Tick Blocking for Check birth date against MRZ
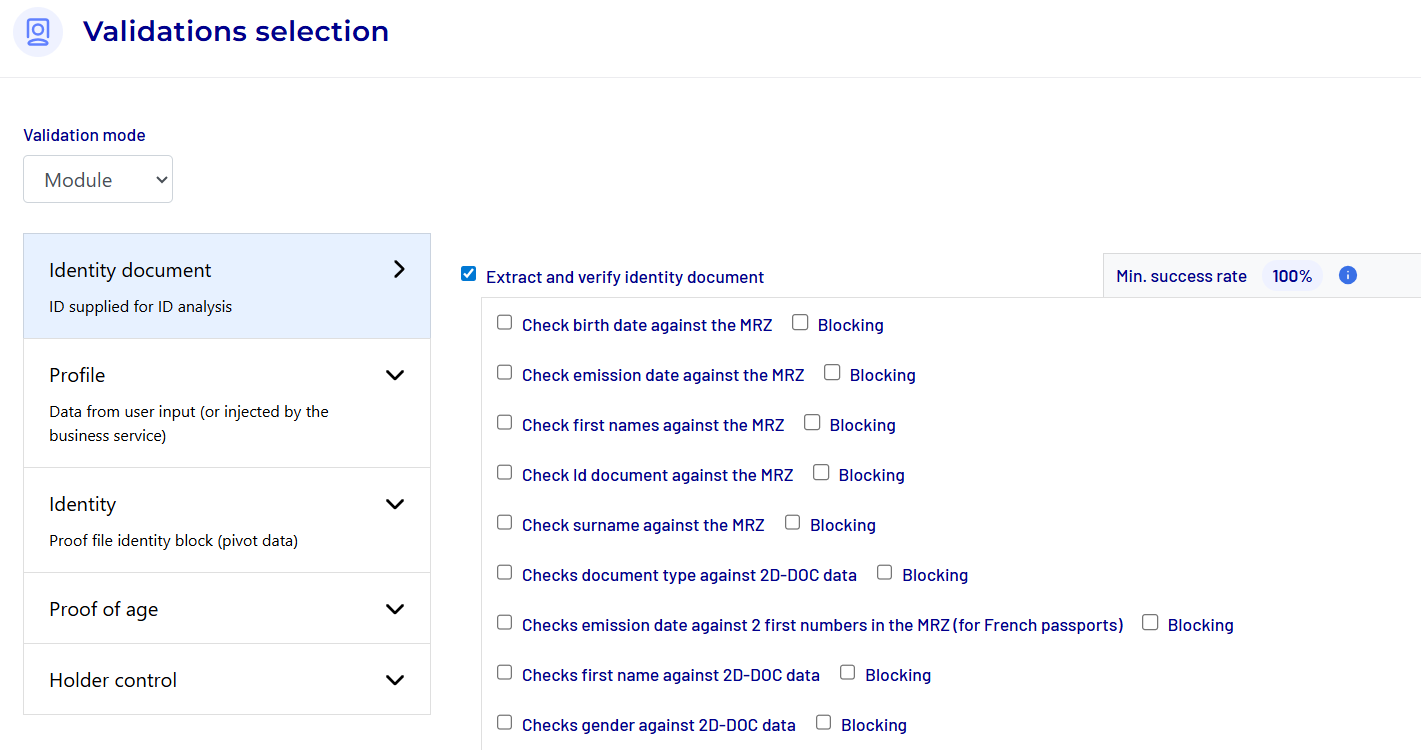 [x=800, y=322]
